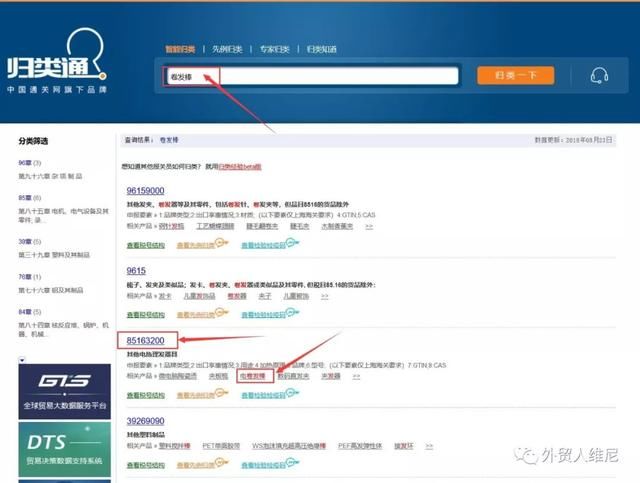The height and width of the screenshot is (483, 640).
Task: Open tariff code 96159000
Action: [145, 191]
